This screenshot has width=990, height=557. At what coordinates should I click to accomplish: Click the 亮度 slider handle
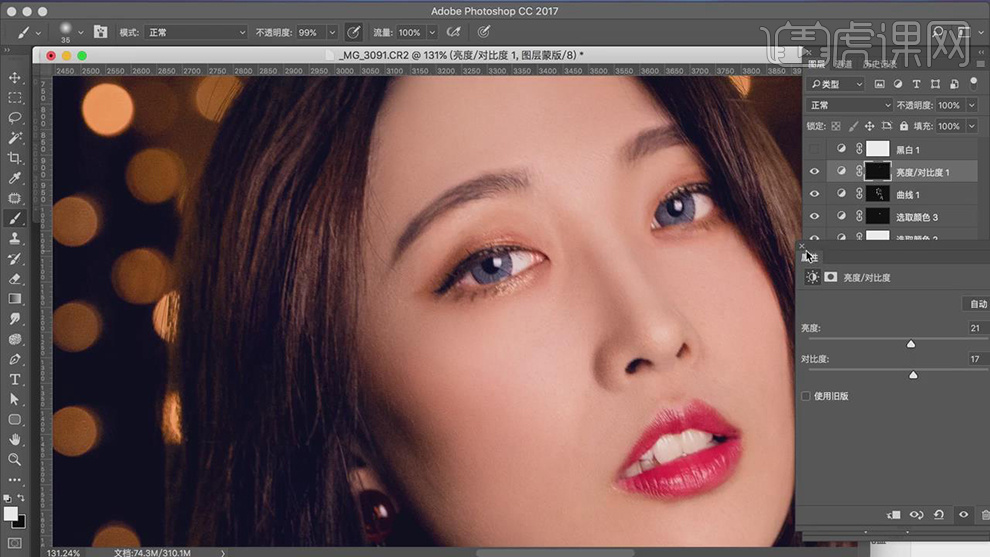point(911,344)
